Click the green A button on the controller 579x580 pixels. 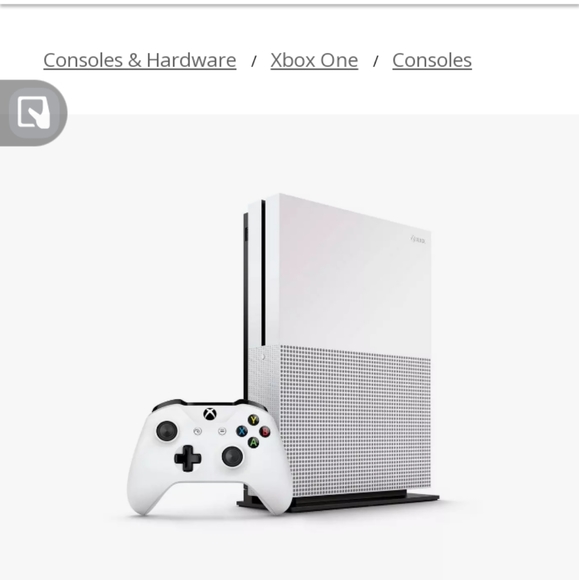[x=253, y=442]
